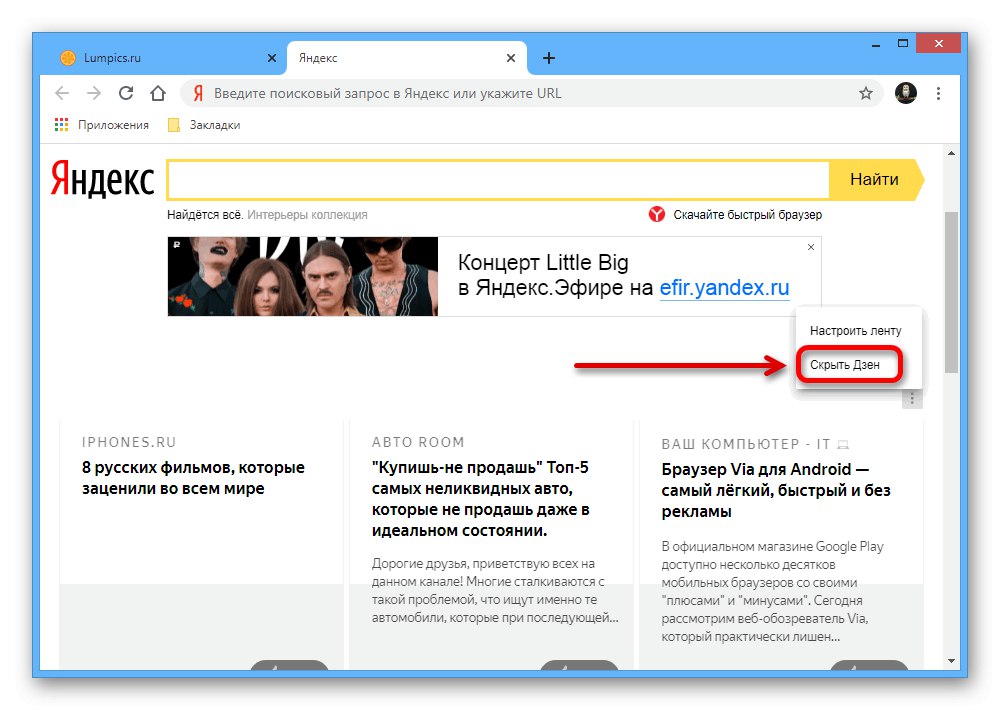Open article Купишь-не продашь Топ-5
Image resolution: width=1000 pixels, height=710 pixels.
point(480,499)
